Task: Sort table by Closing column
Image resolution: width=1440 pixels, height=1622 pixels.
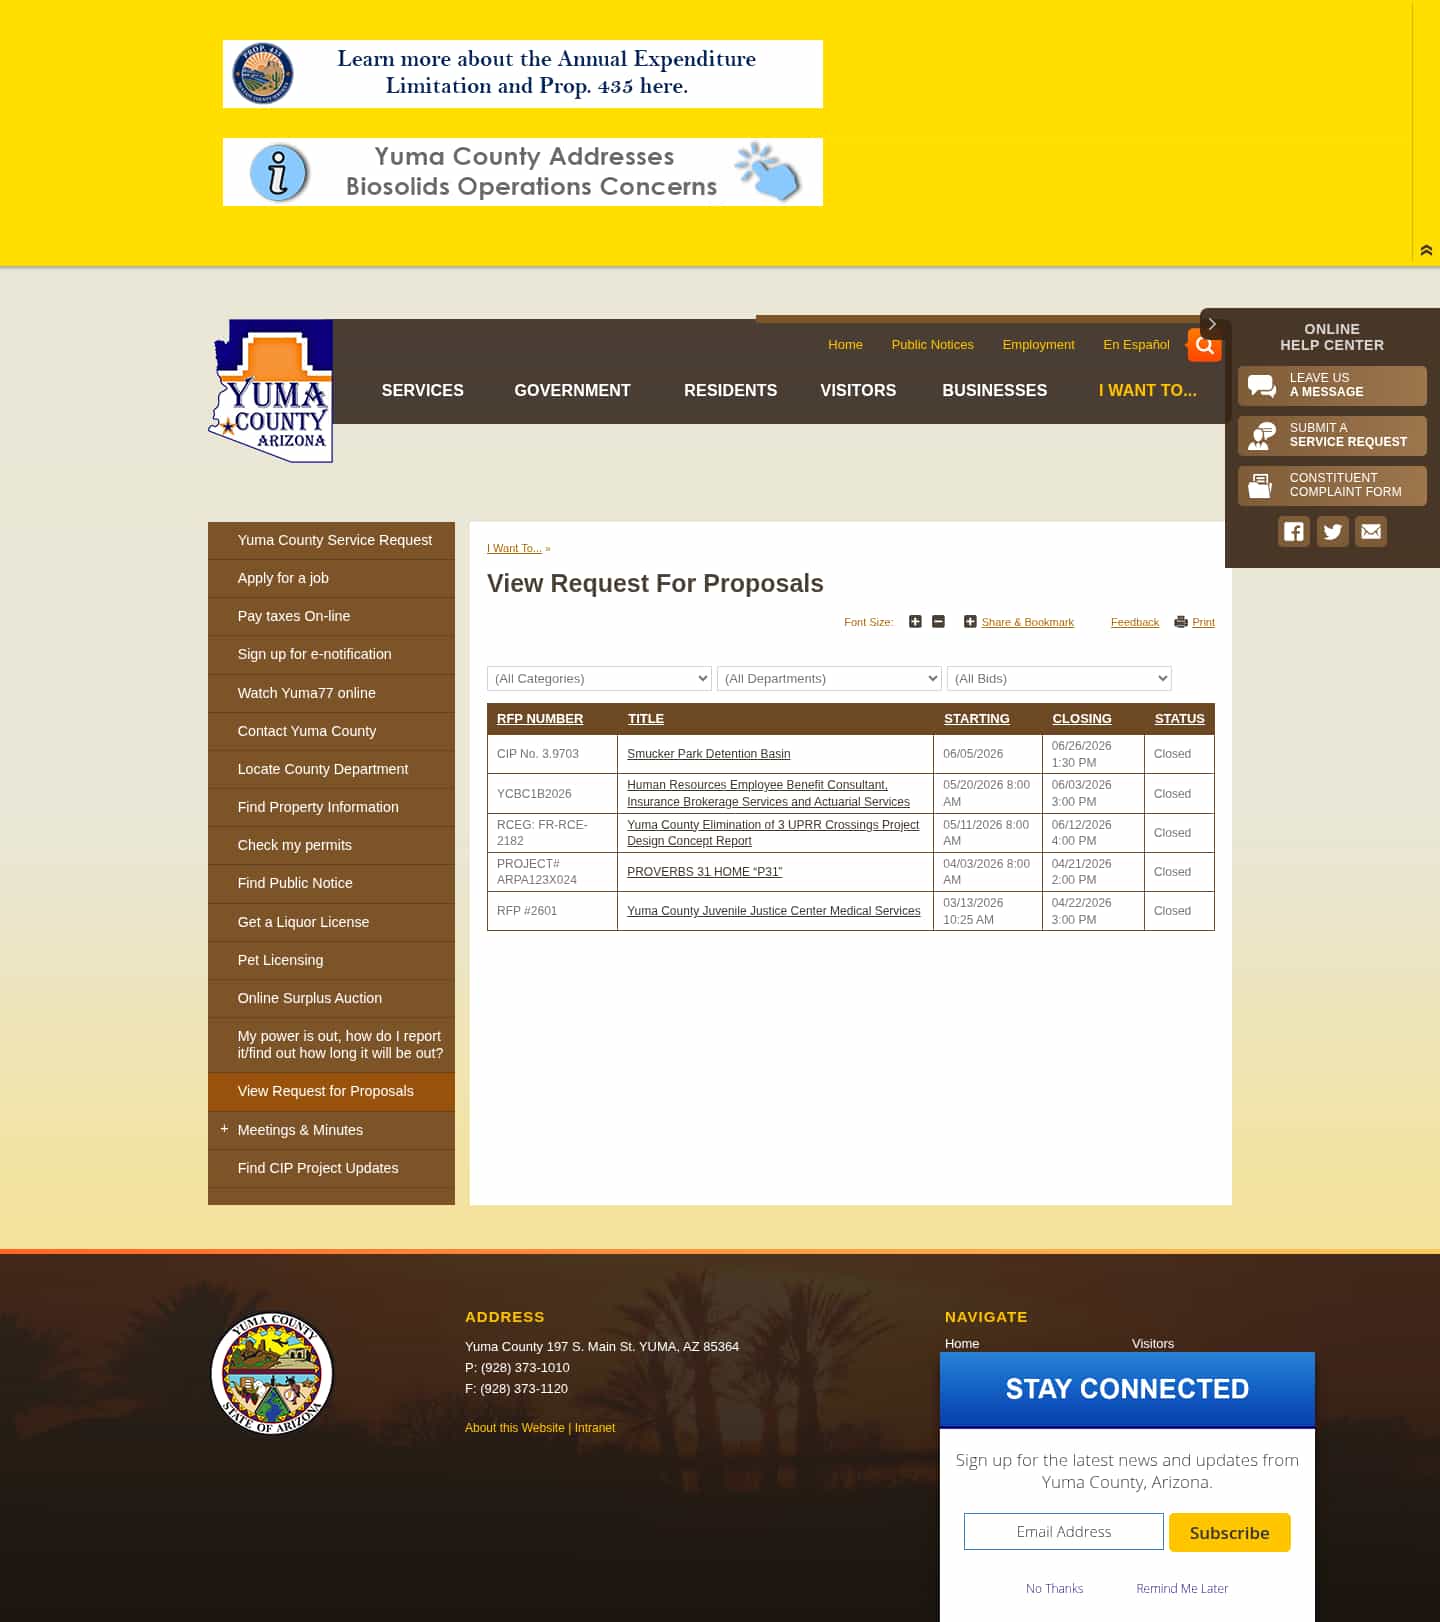Action: (1081, 719)
